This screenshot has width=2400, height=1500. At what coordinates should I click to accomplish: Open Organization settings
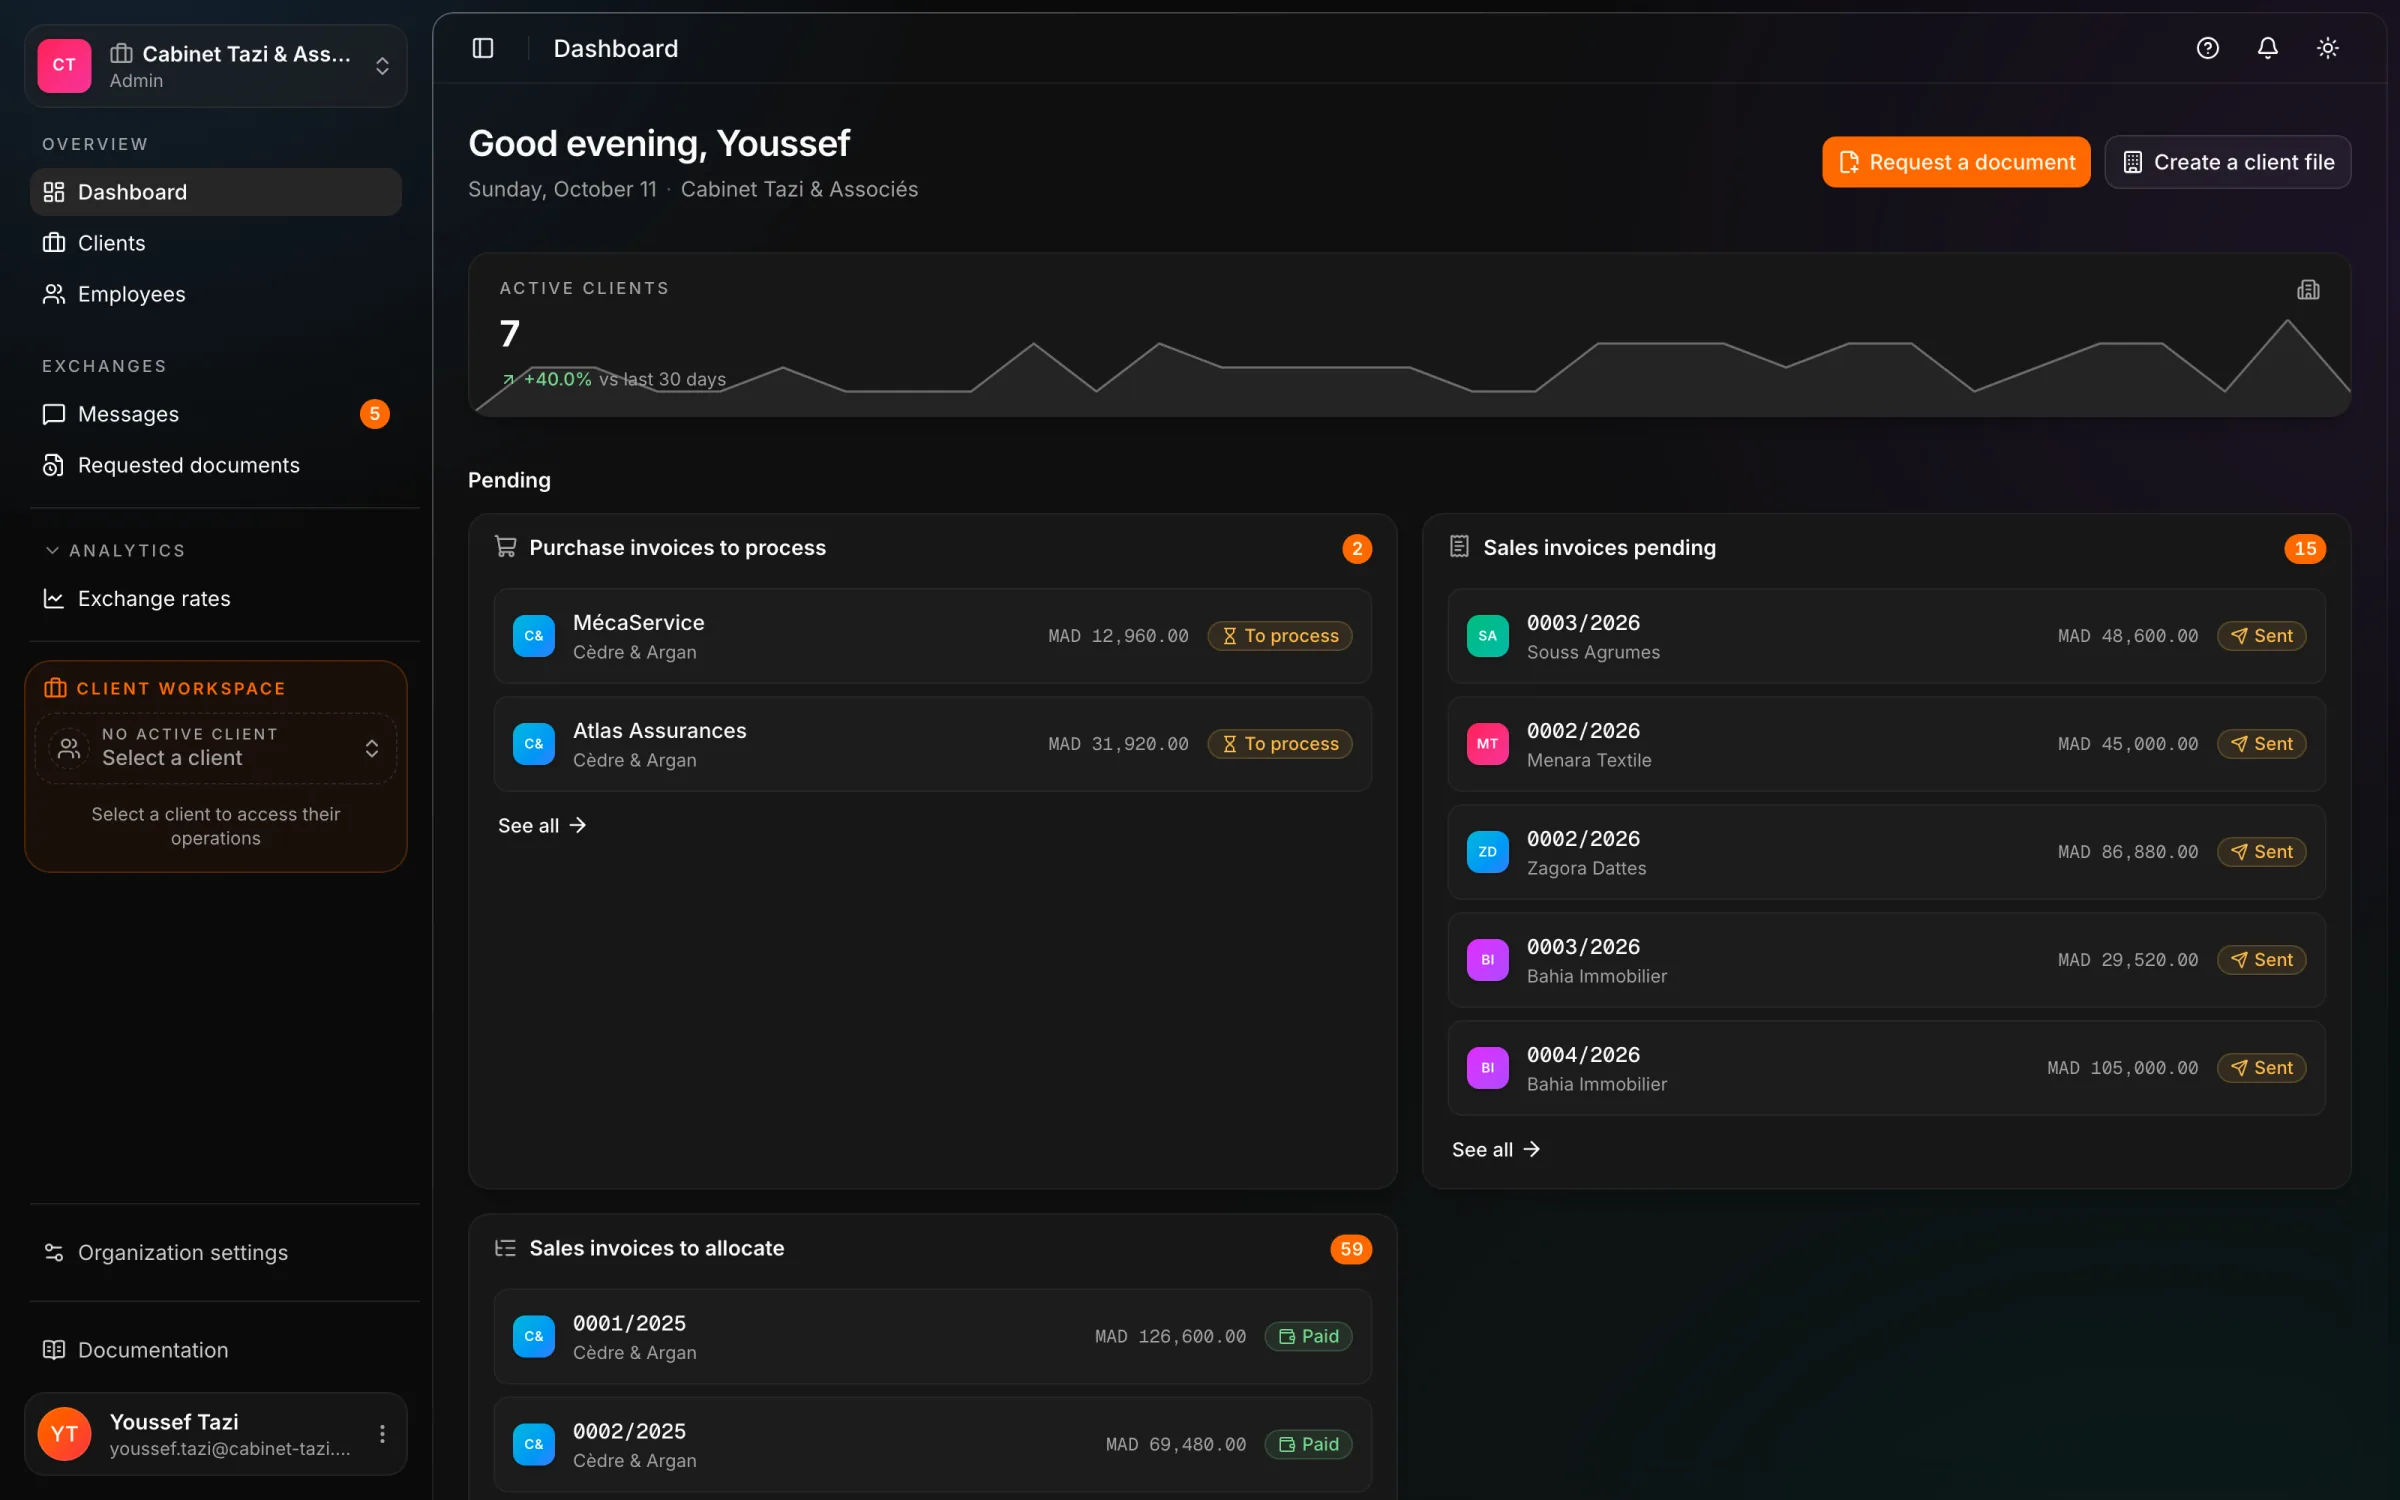pos(216,1252)
